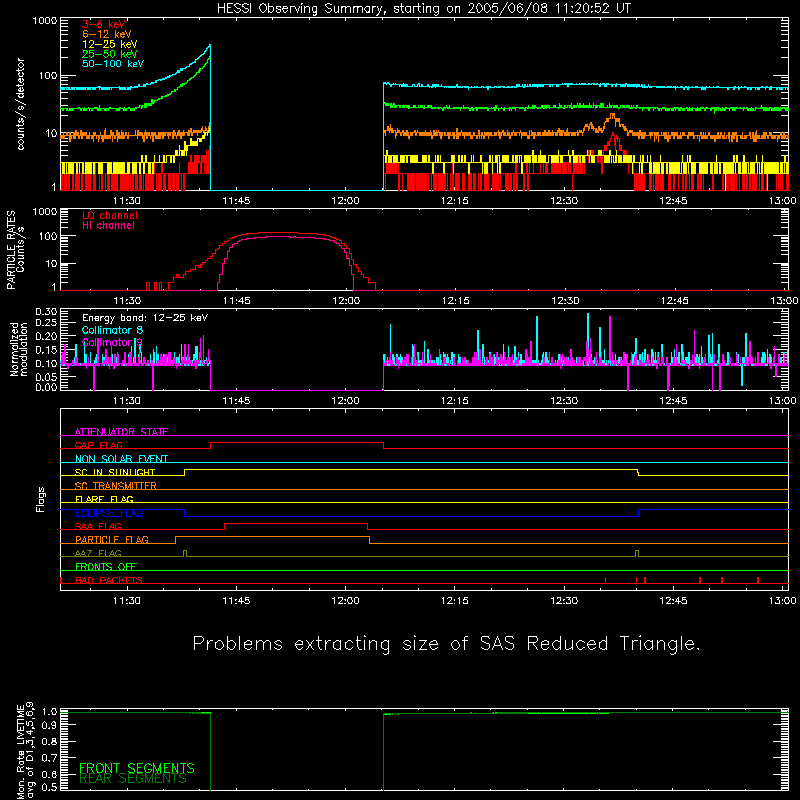
Task: Click the ATTENUATOR STATE flag label
Action: tap(121, 432)
